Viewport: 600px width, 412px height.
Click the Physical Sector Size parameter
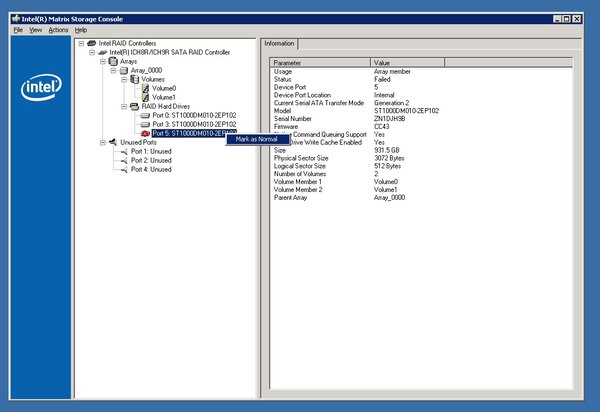point(301,158)
